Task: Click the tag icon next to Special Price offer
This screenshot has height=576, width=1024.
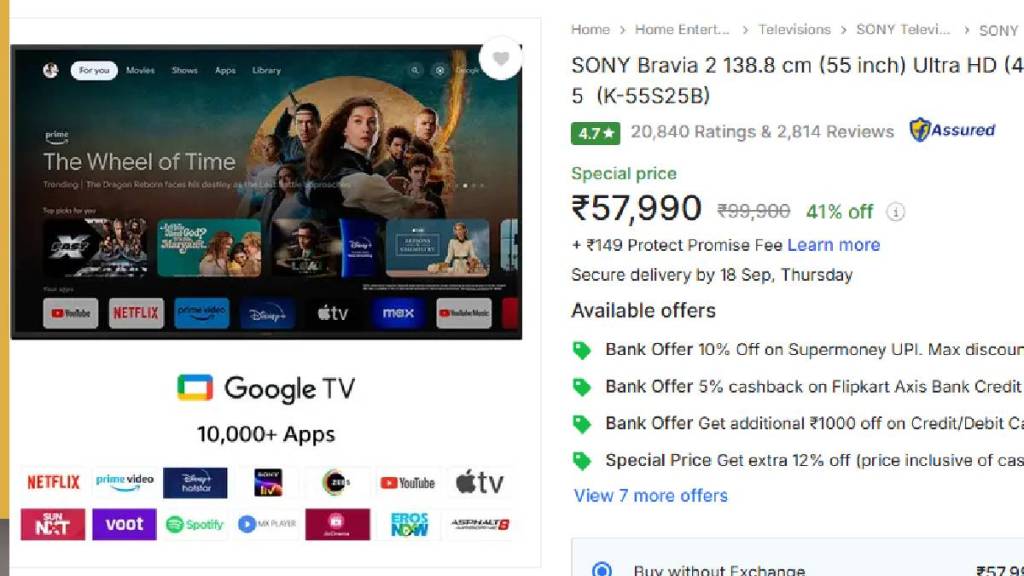Action: (x=581, y=461)
